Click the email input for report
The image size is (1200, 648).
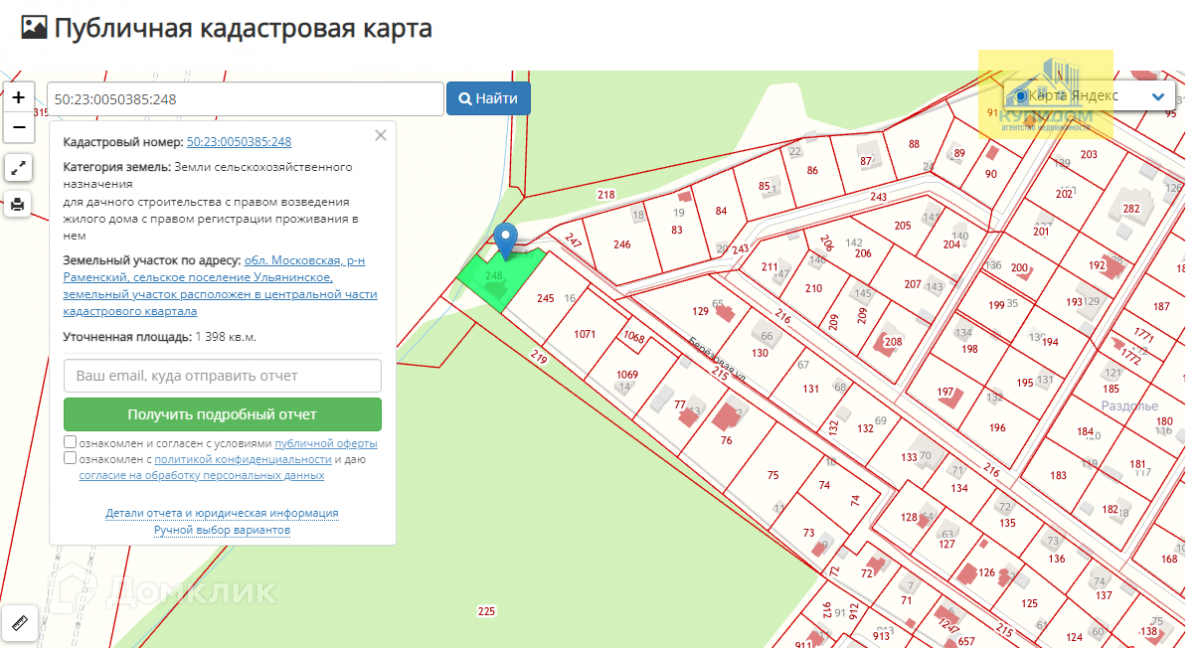tap(222, 376)
